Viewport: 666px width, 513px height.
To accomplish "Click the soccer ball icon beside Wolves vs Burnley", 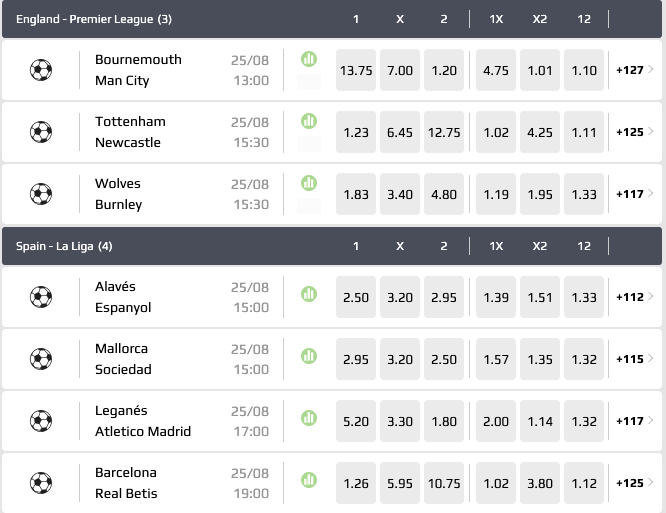I will coord(41,194).
